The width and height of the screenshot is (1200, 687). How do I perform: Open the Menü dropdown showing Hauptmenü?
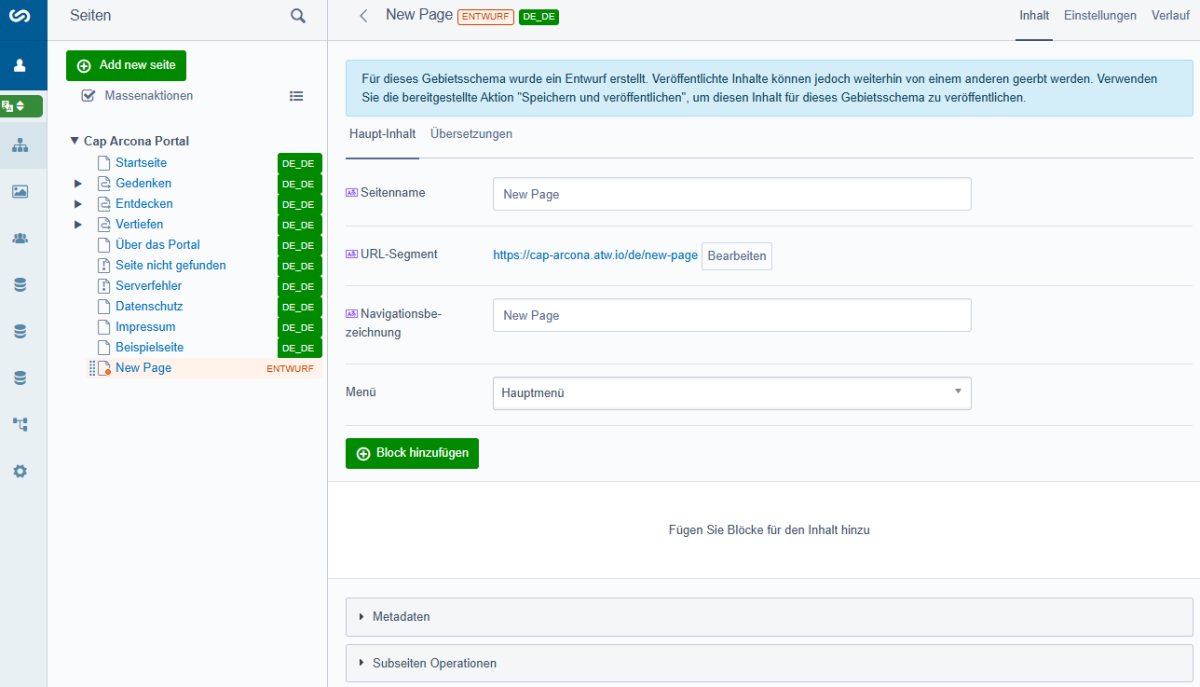tap(732, 393)
